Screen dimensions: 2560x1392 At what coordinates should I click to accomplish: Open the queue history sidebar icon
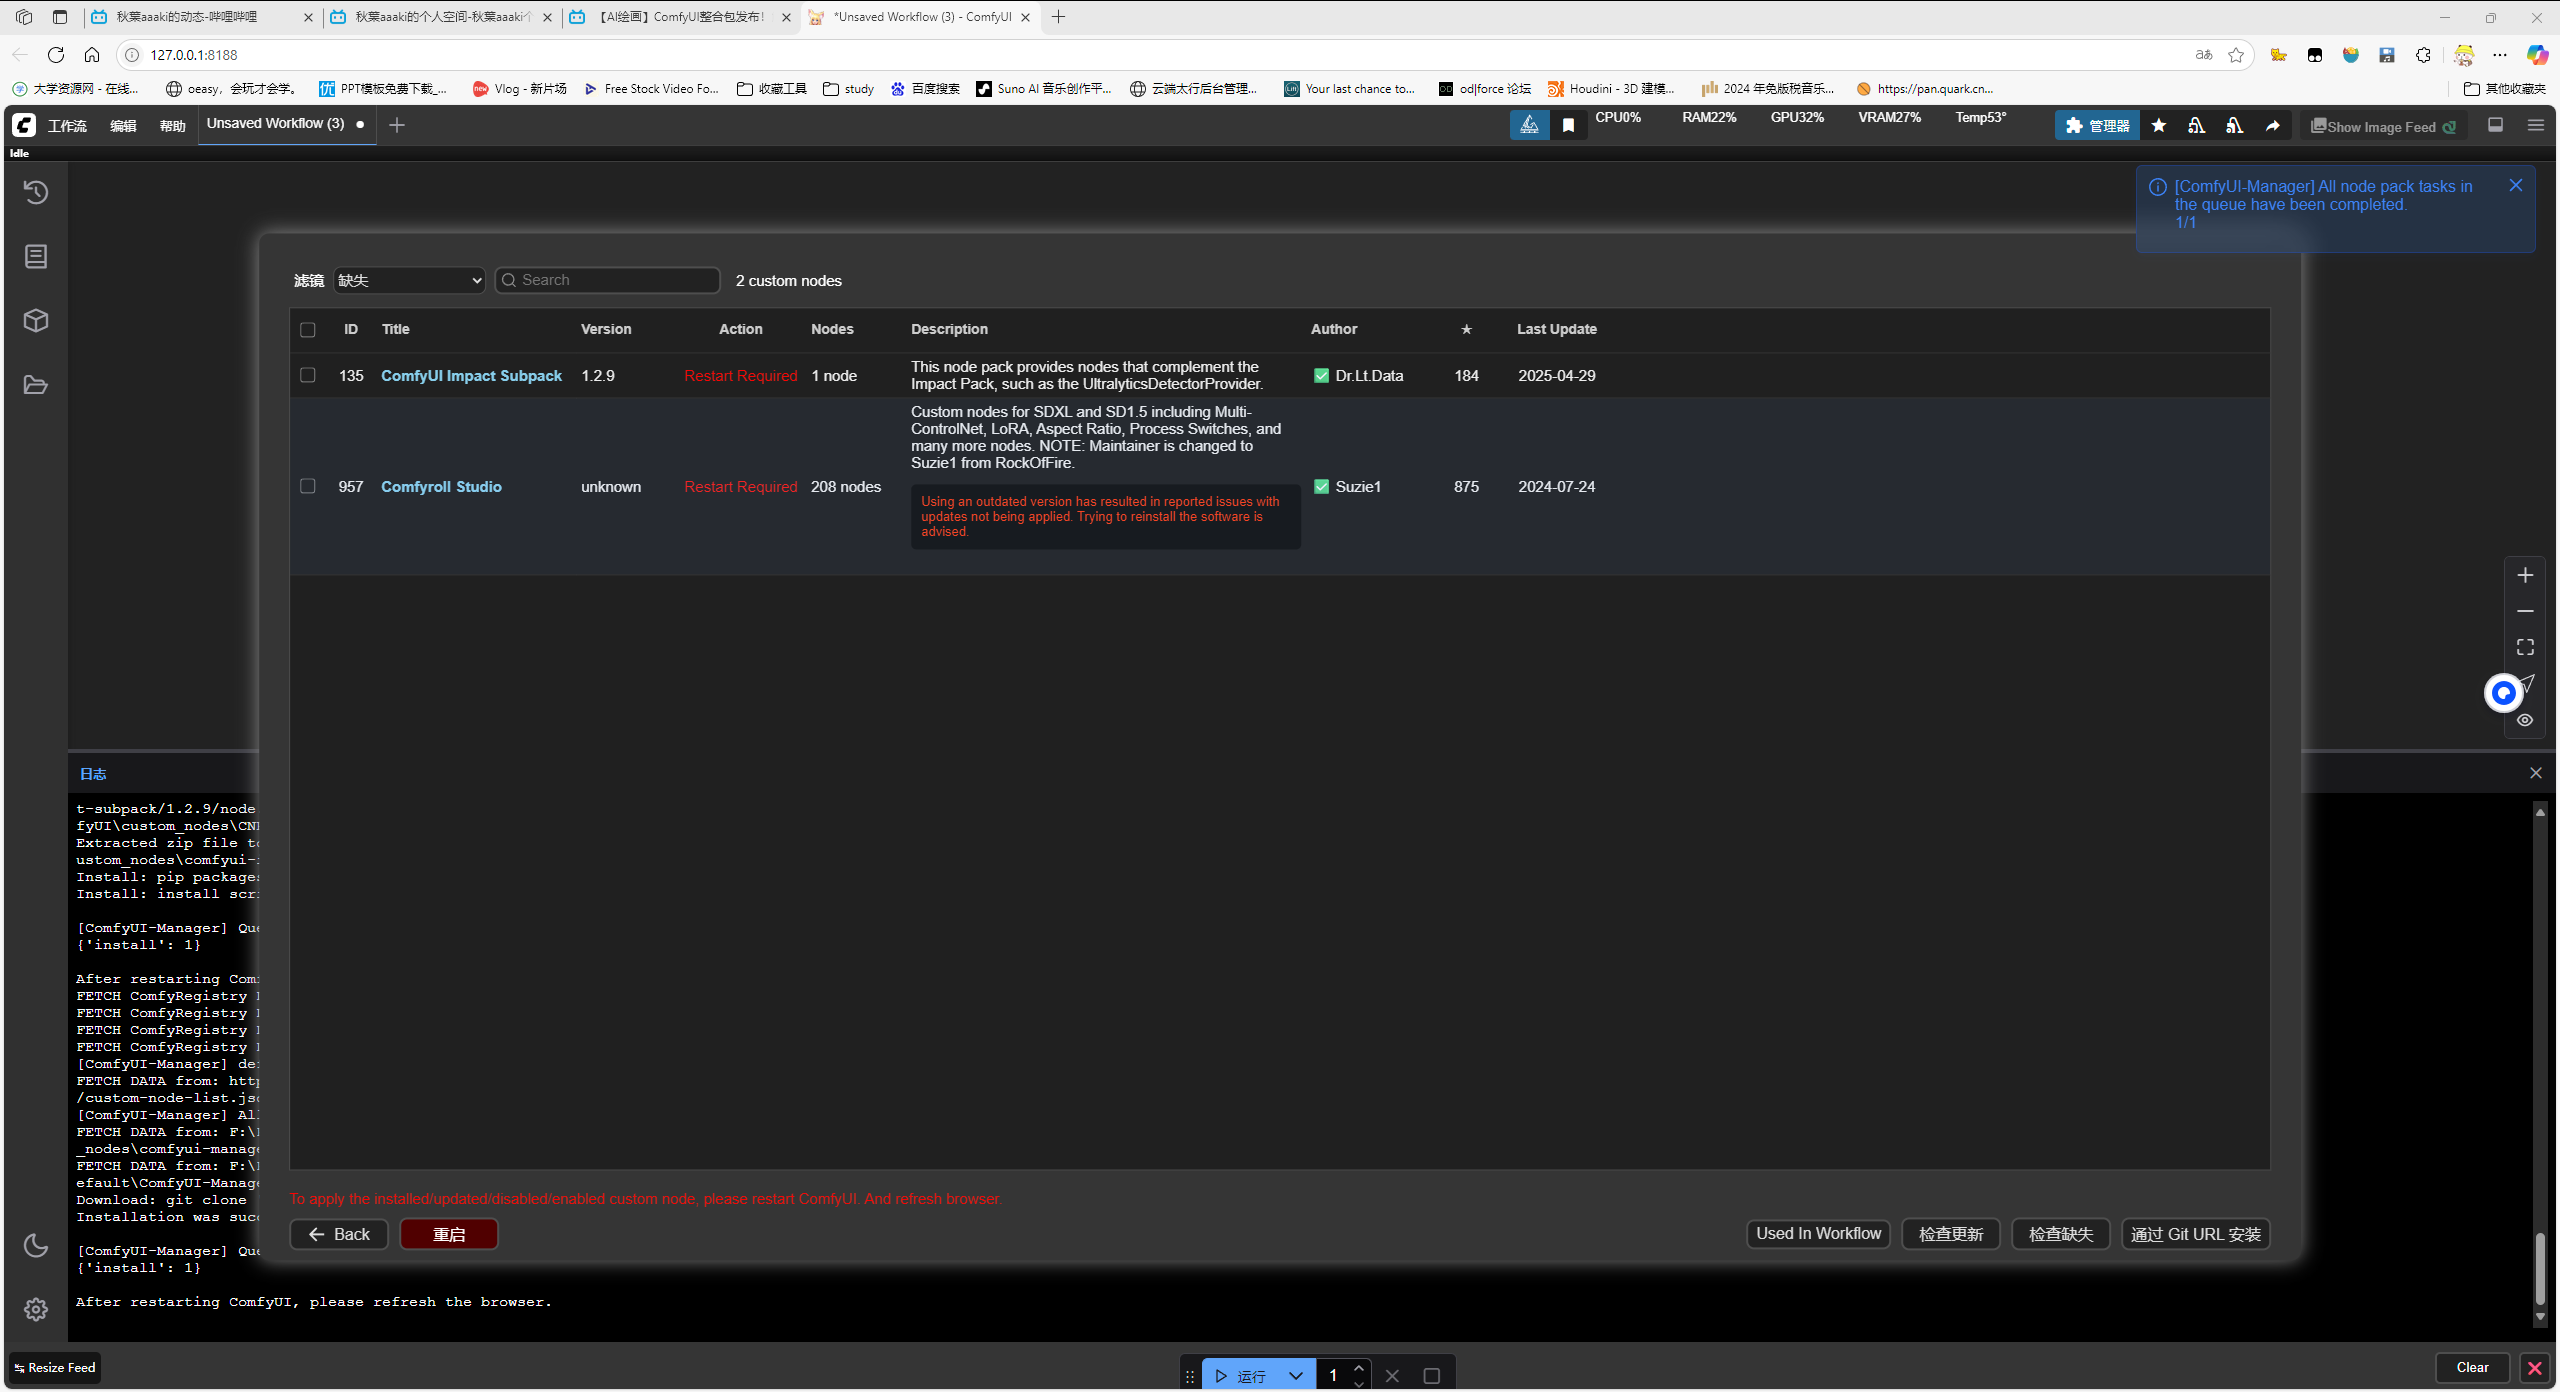pyautogui.click(x=36, y=192)
